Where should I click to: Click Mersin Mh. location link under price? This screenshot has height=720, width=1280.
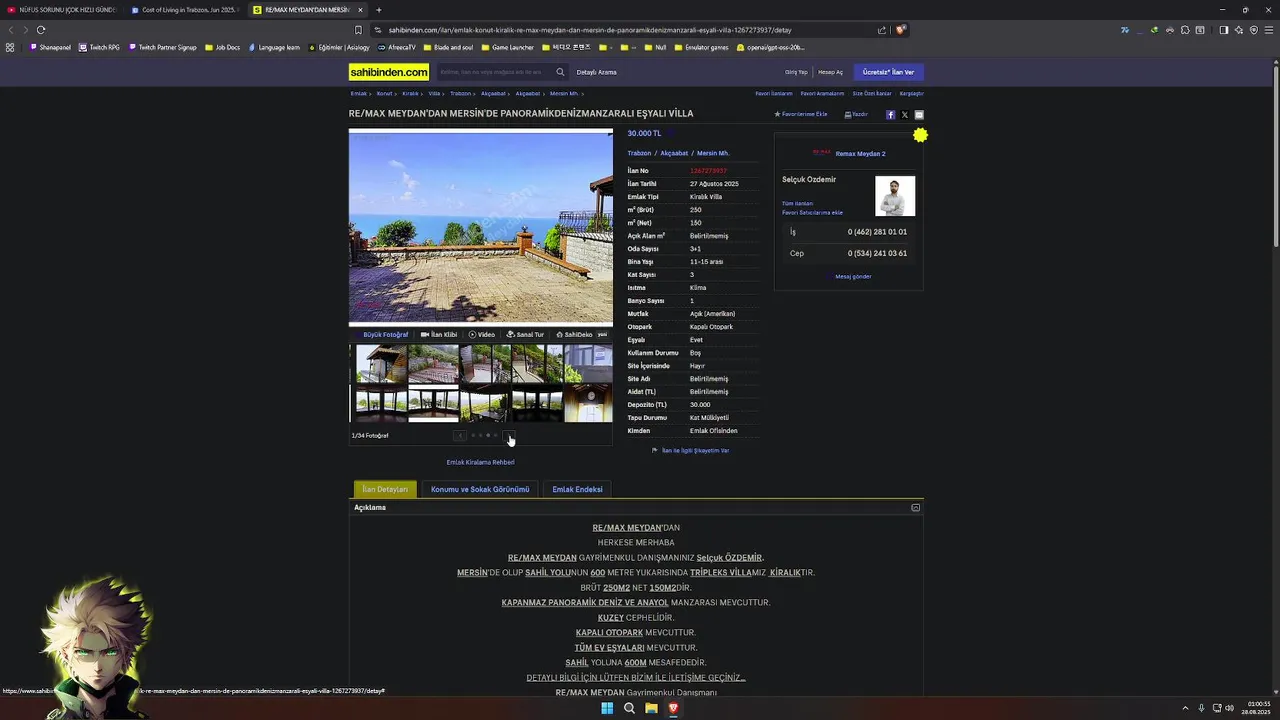click(x=713, y=153)
